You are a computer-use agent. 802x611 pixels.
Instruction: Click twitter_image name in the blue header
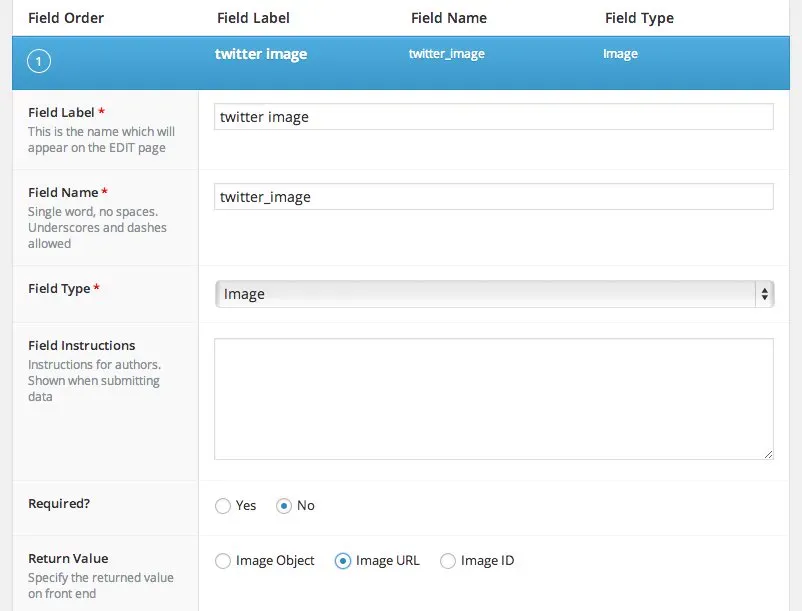point(446,54)
